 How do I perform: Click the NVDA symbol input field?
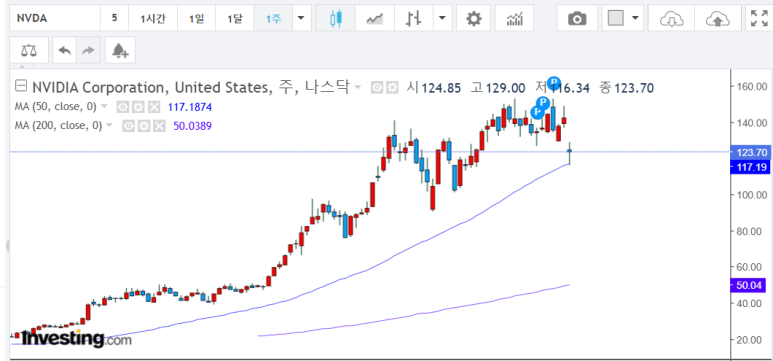(x=55, y=18)
